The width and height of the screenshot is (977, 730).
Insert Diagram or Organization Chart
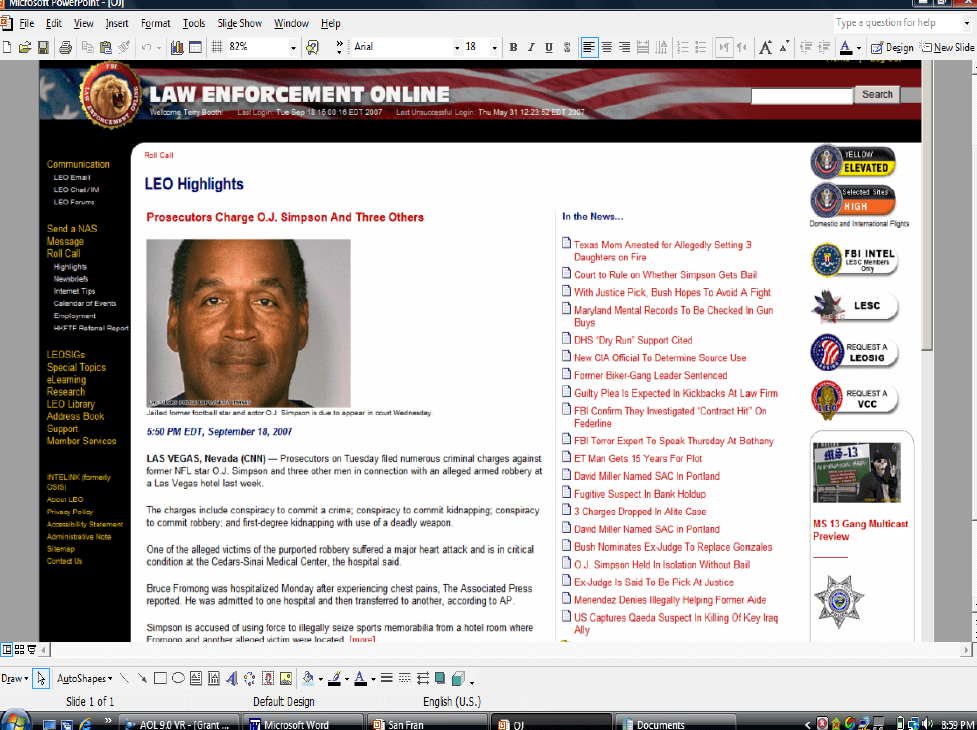(x=250, y=678)
